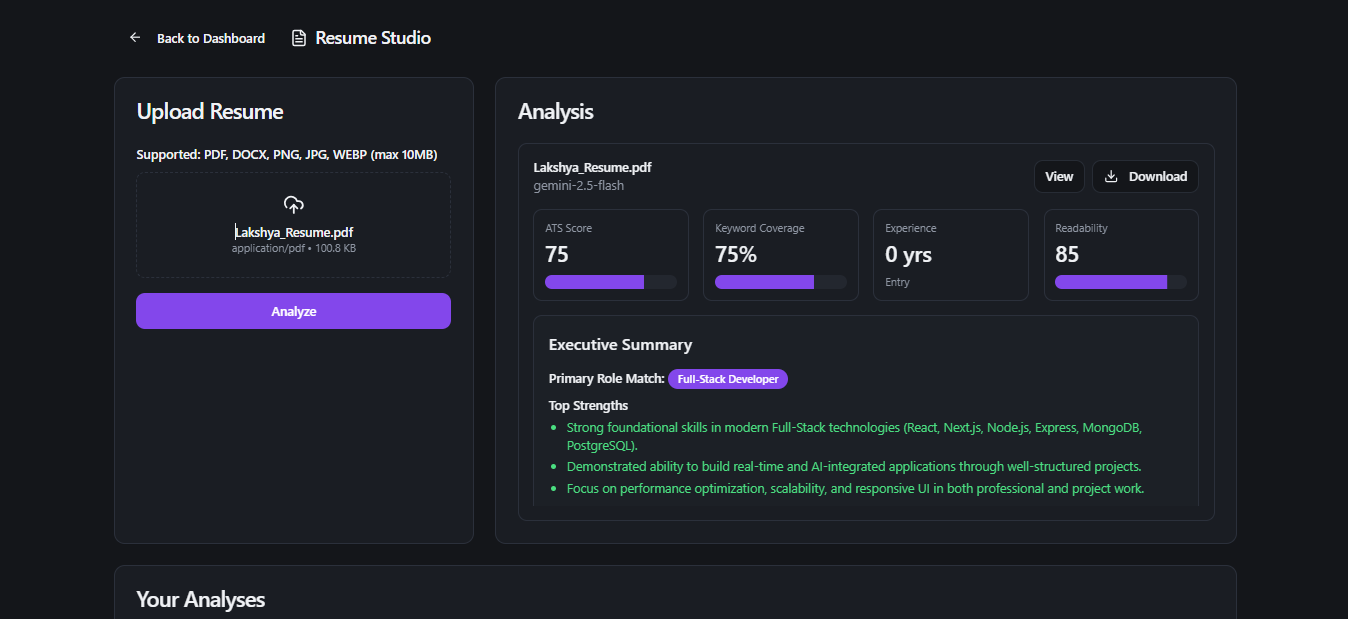Click the Primary Role Match label

606,379
